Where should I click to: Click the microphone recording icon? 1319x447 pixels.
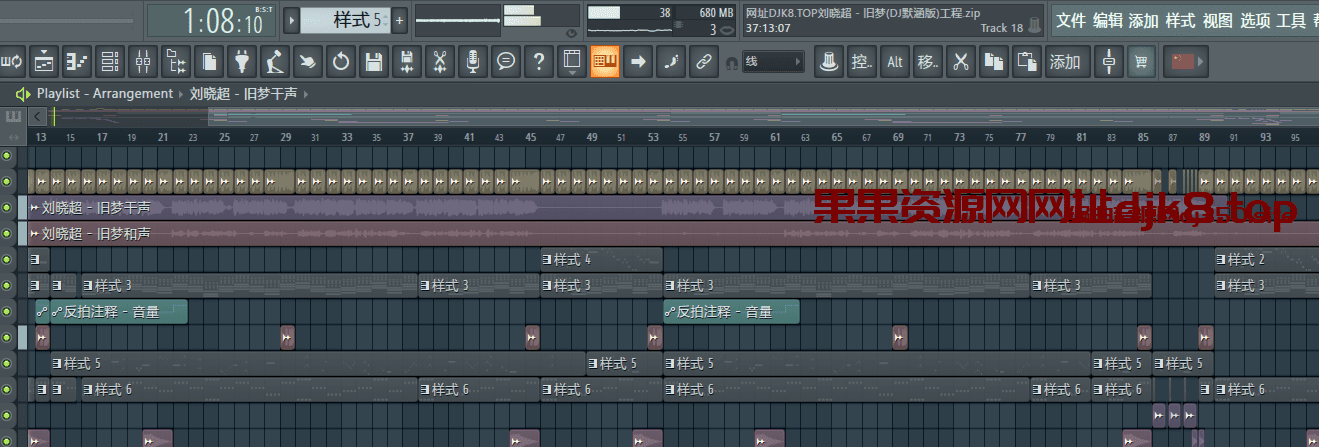(473, 62)
